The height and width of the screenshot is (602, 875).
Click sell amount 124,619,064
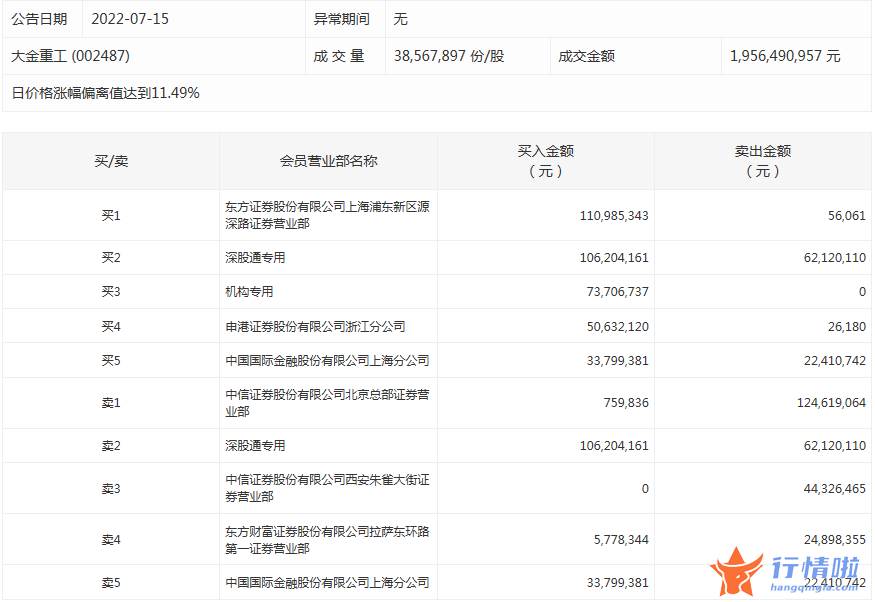pyautogui.click(x=831, y=402)
